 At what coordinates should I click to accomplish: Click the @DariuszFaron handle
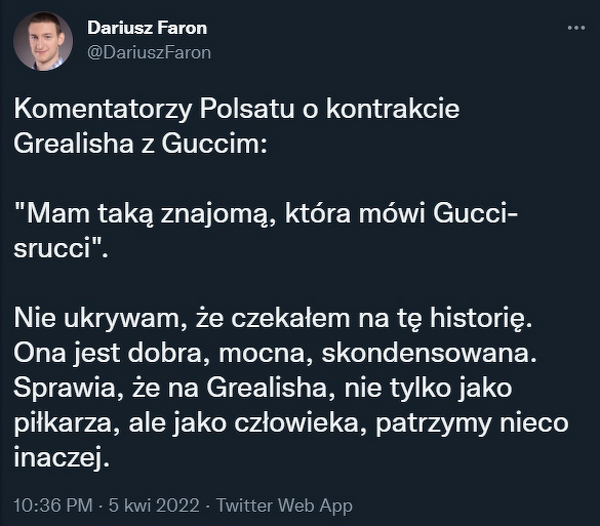tap(149, 53)
